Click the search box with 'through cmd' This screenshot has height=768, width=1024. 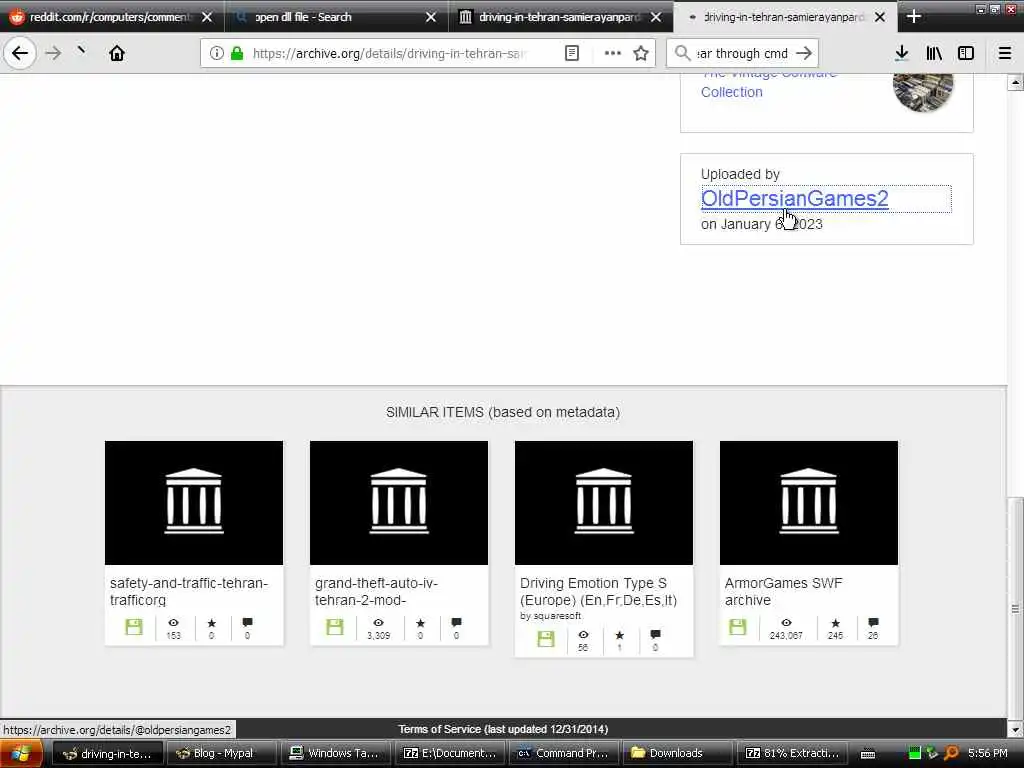point(741,54)
